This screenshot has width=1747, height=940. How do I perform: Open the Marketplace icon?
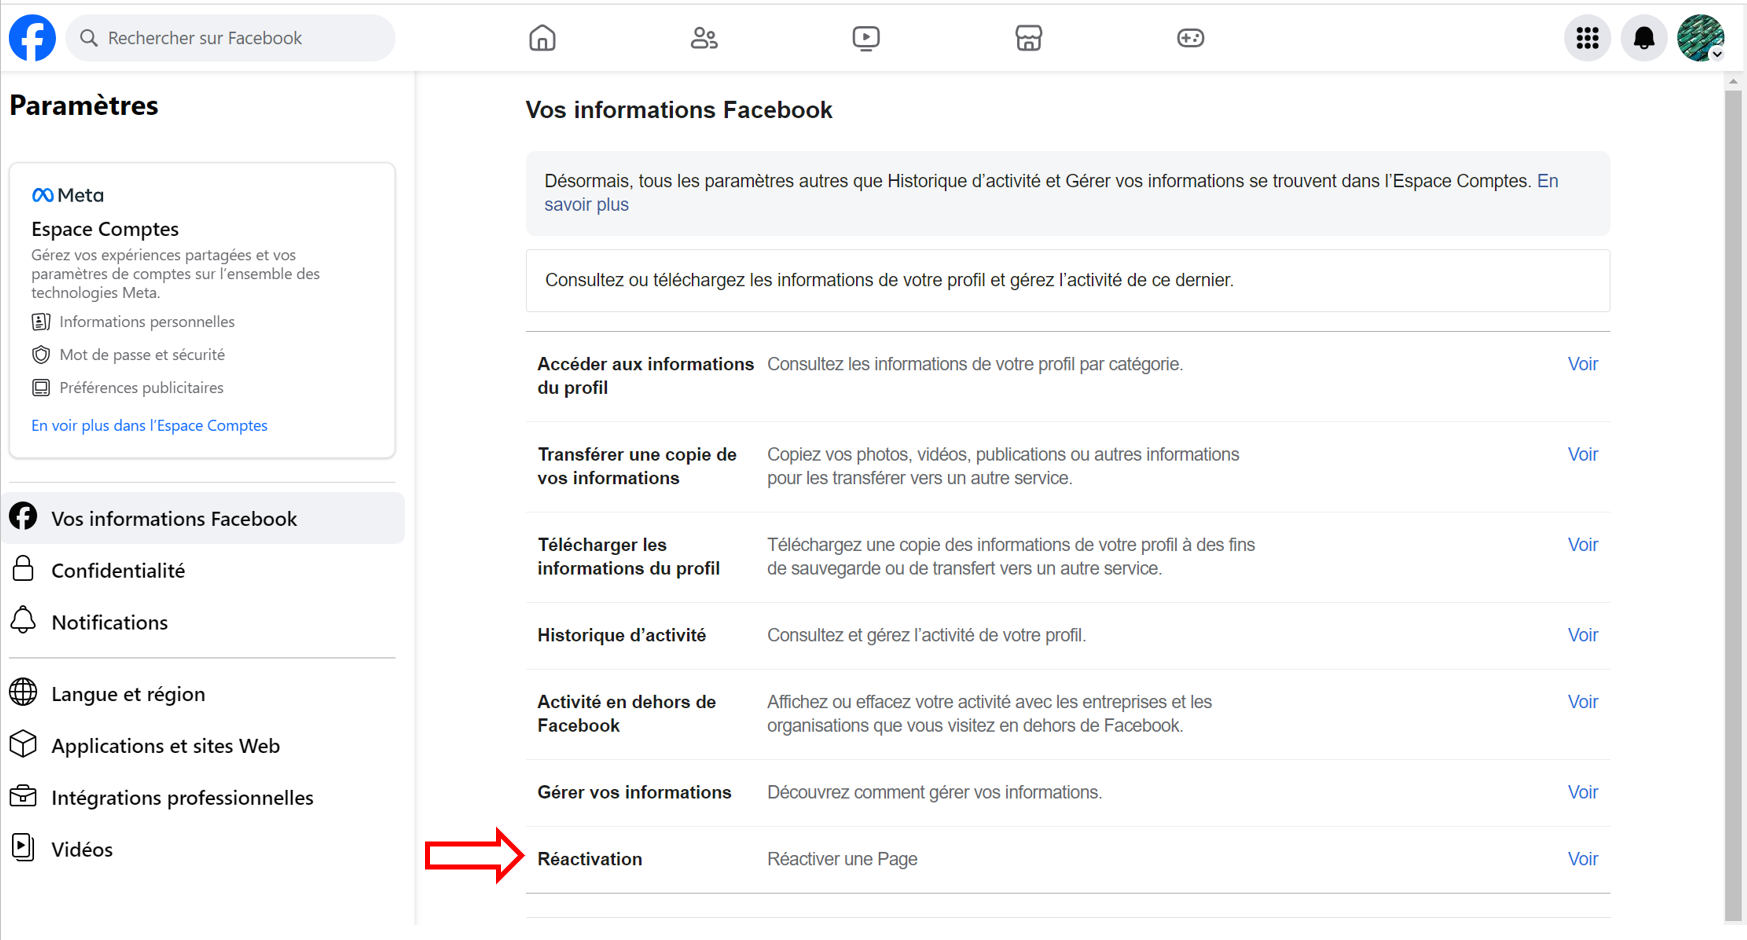(1028, 38)
